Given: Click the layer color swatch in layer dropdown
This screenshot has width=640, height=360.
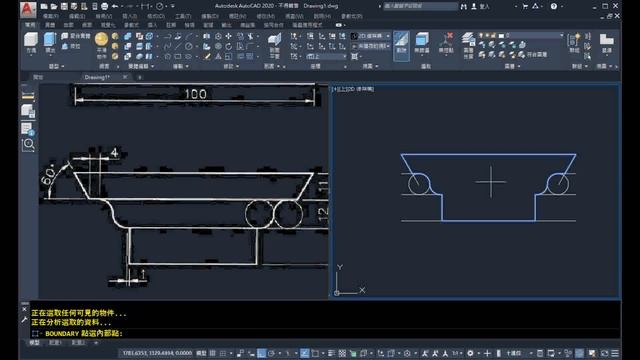Looking at the screenshot, I should coord(501,36).
